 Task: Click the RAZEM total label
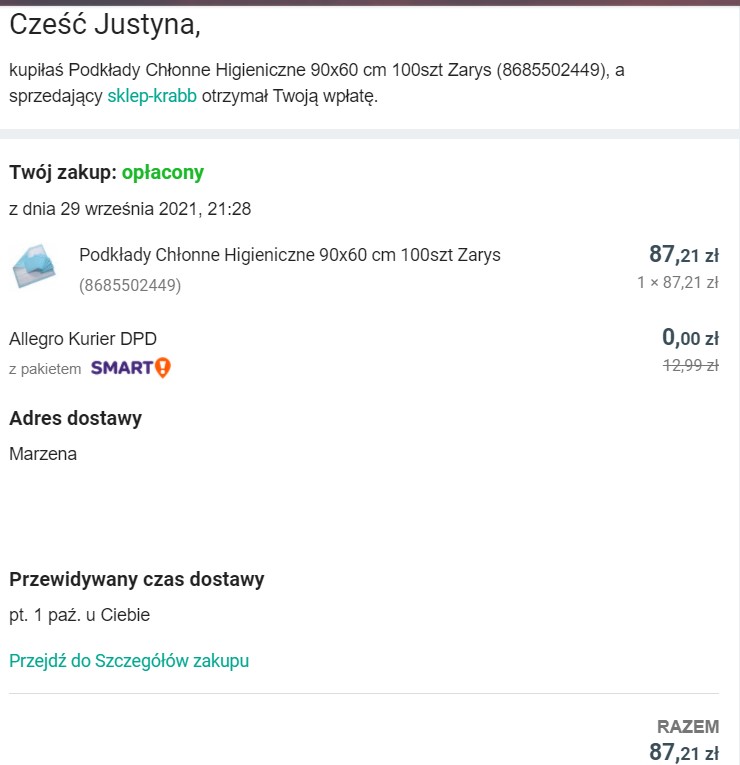click(688, 726)
